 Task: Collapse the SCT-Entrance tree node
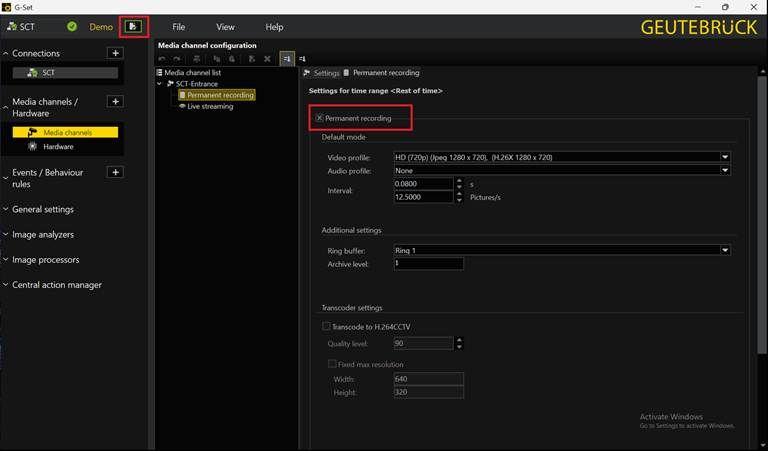click(160, 84)
